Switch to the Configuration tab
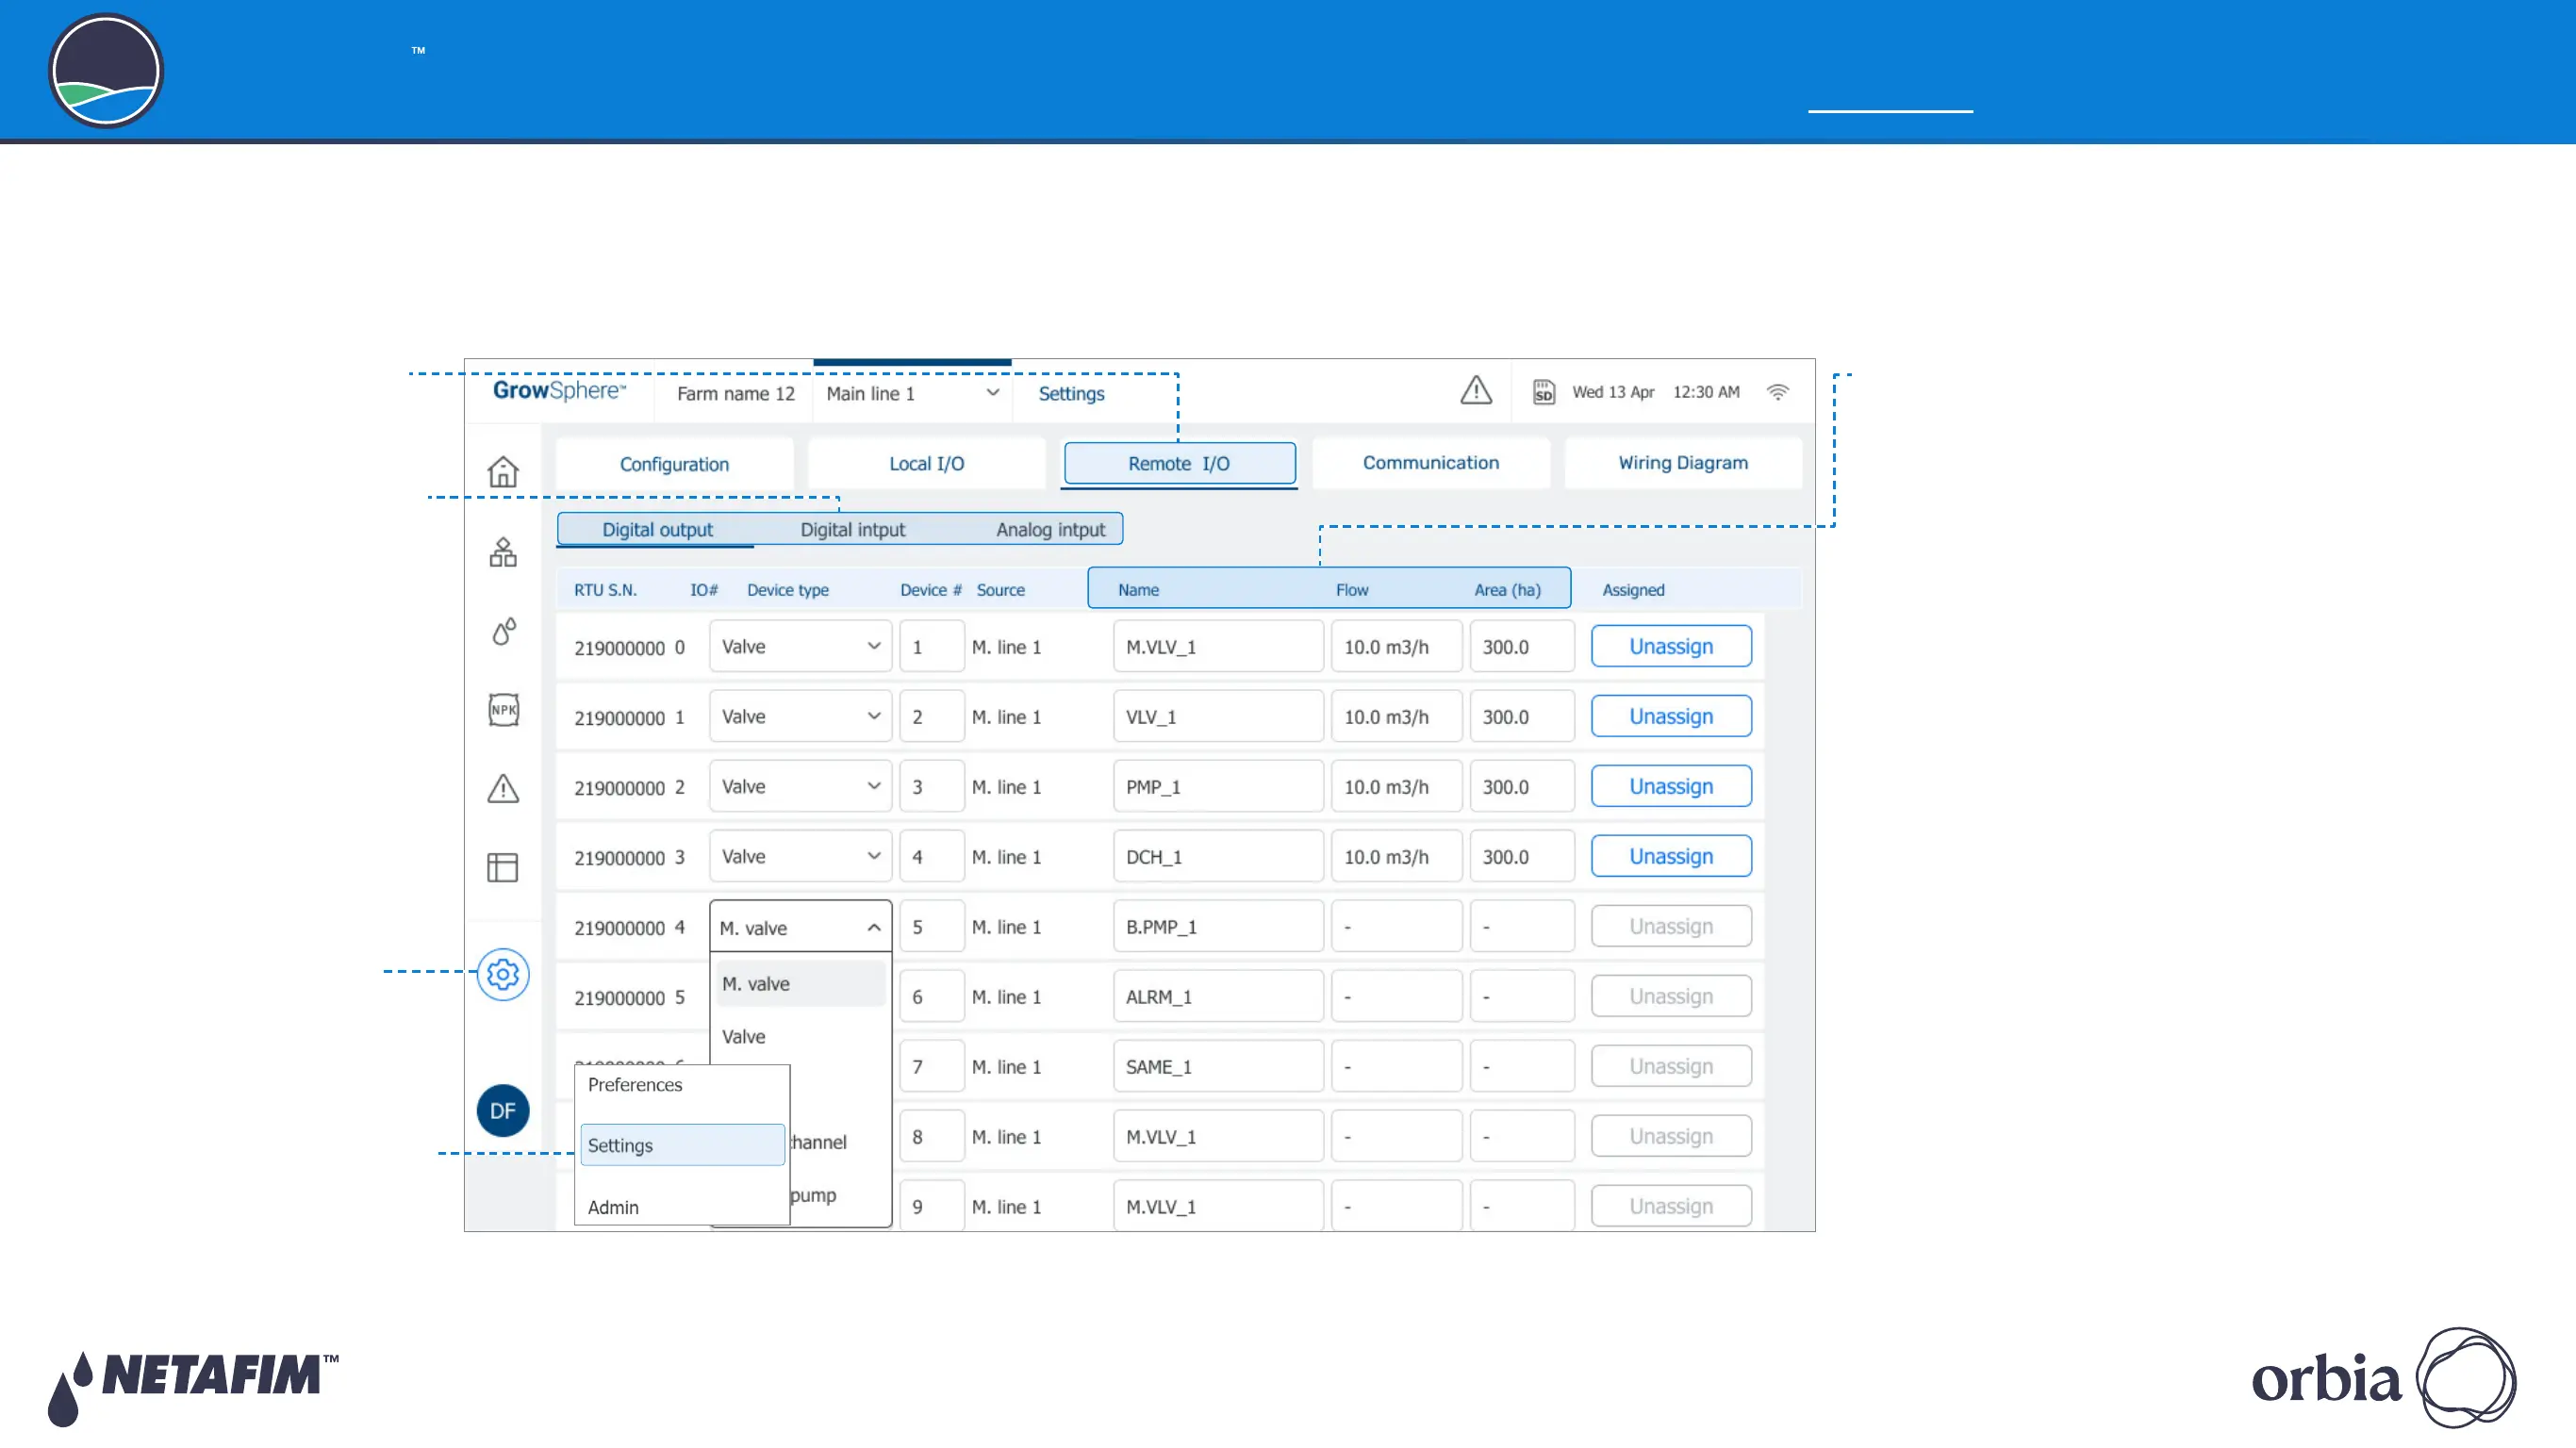 (x=675, y=464)
